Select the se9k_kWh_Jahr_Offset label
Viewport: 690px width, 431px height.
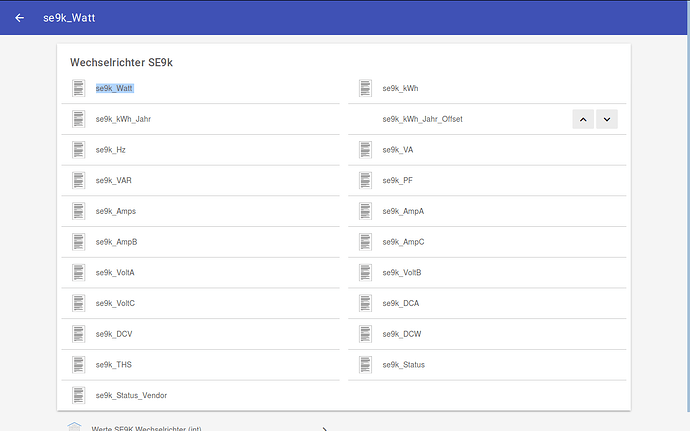[422, 119]
